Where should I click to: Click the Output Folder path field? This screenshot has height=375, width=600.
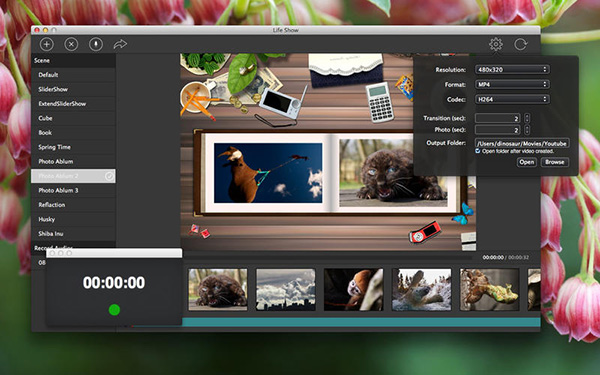522,143
